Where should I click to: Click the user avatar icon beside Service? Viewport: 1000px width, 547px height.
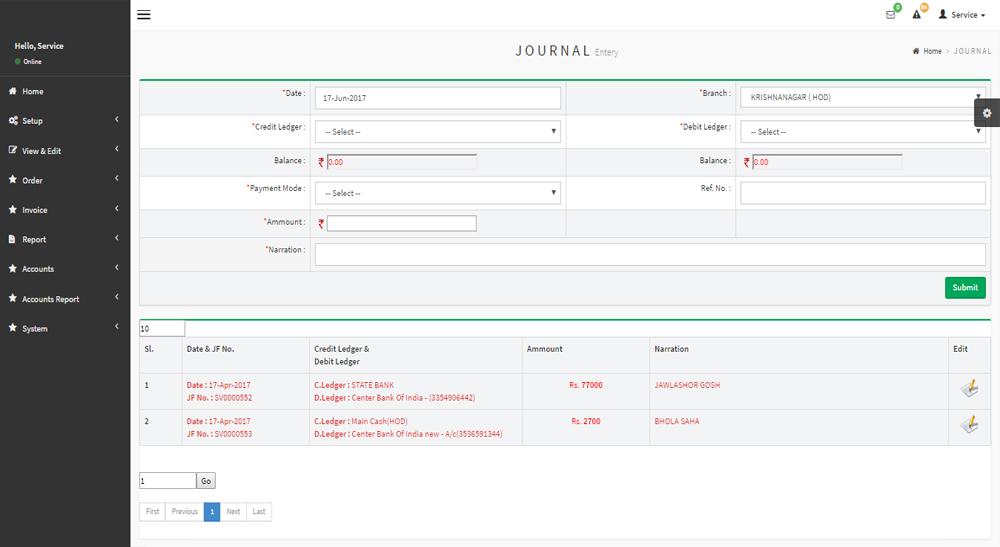point(943,14)
